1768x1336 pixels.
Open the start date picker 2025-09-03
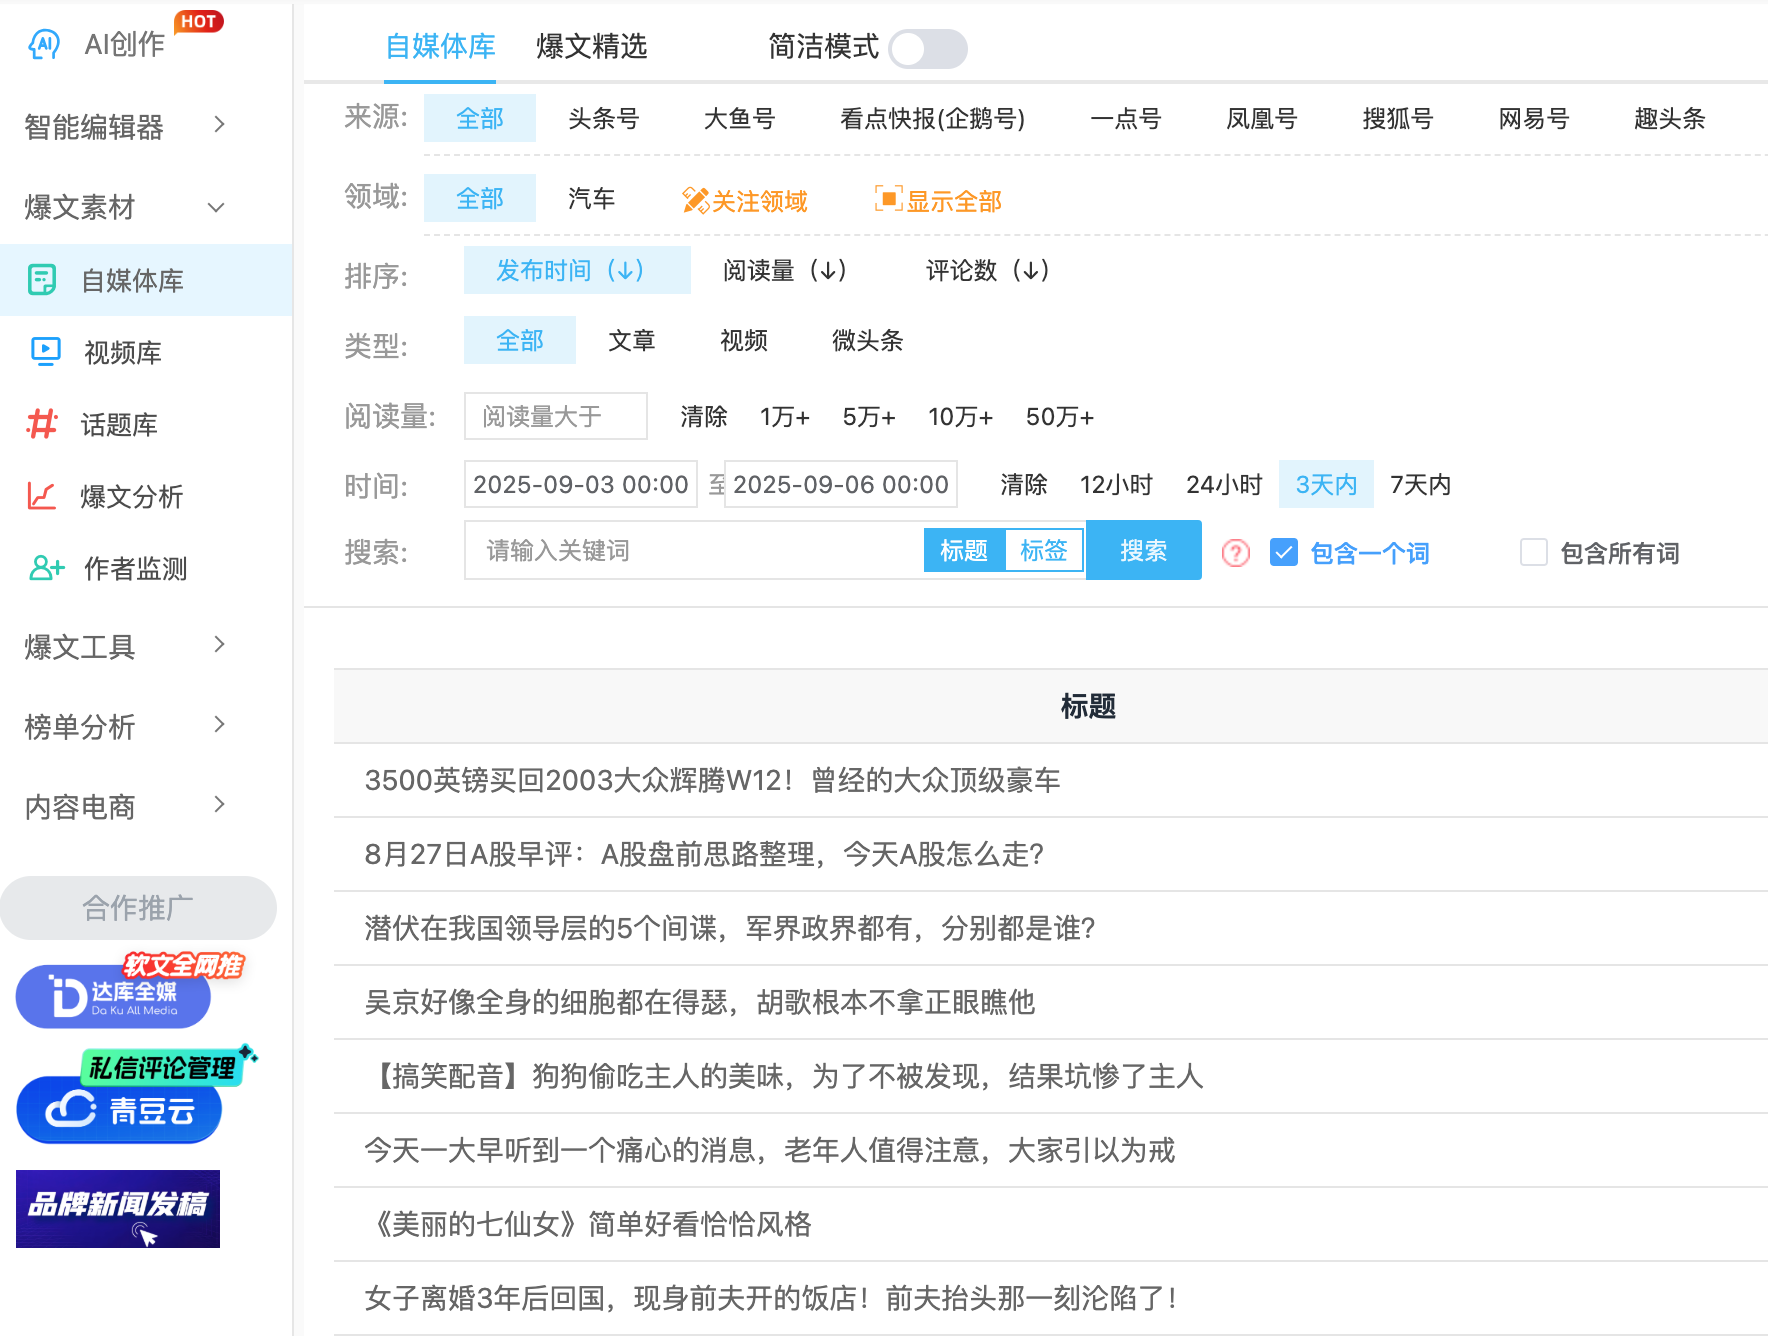point(581,484)
